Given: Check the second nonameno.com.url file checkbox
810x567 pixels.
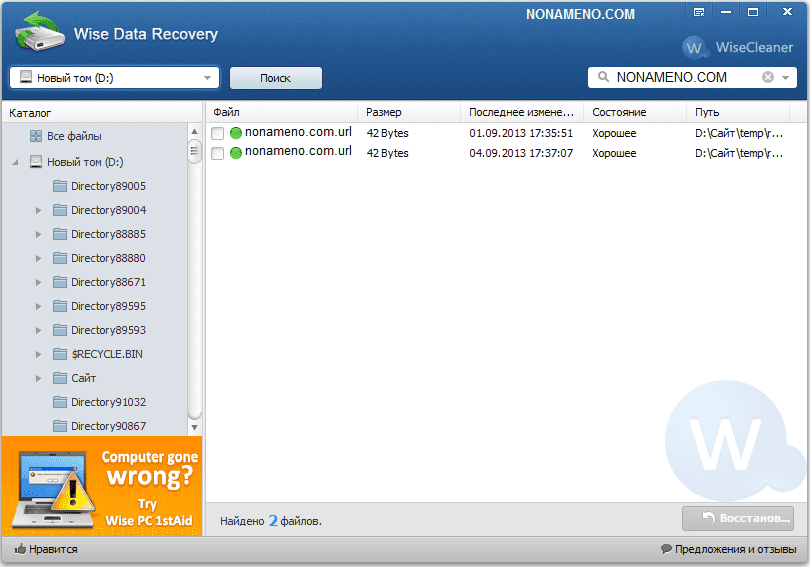Looking at the screenshot, I should coord(218,153).
